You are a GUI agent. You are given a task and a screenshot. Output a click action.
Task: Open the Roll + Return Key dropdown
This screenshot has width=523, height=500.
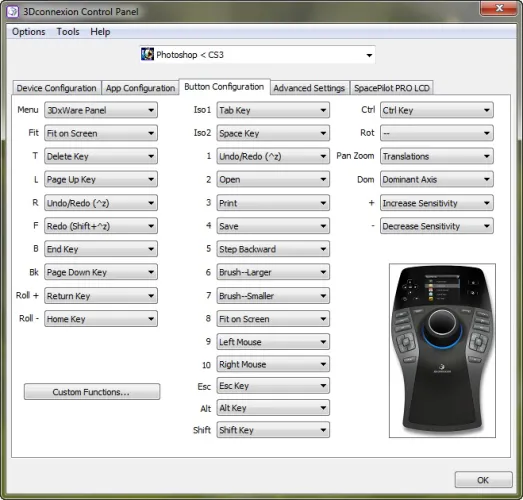101,296
